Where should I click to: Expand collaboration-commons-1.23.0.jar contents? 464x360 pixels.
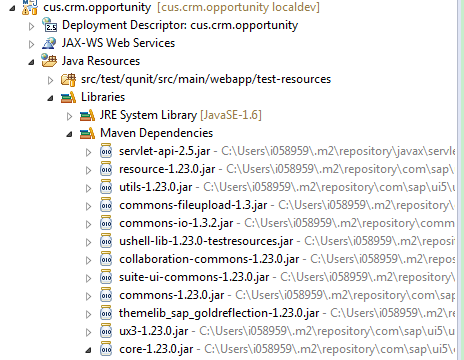[88, 260]
